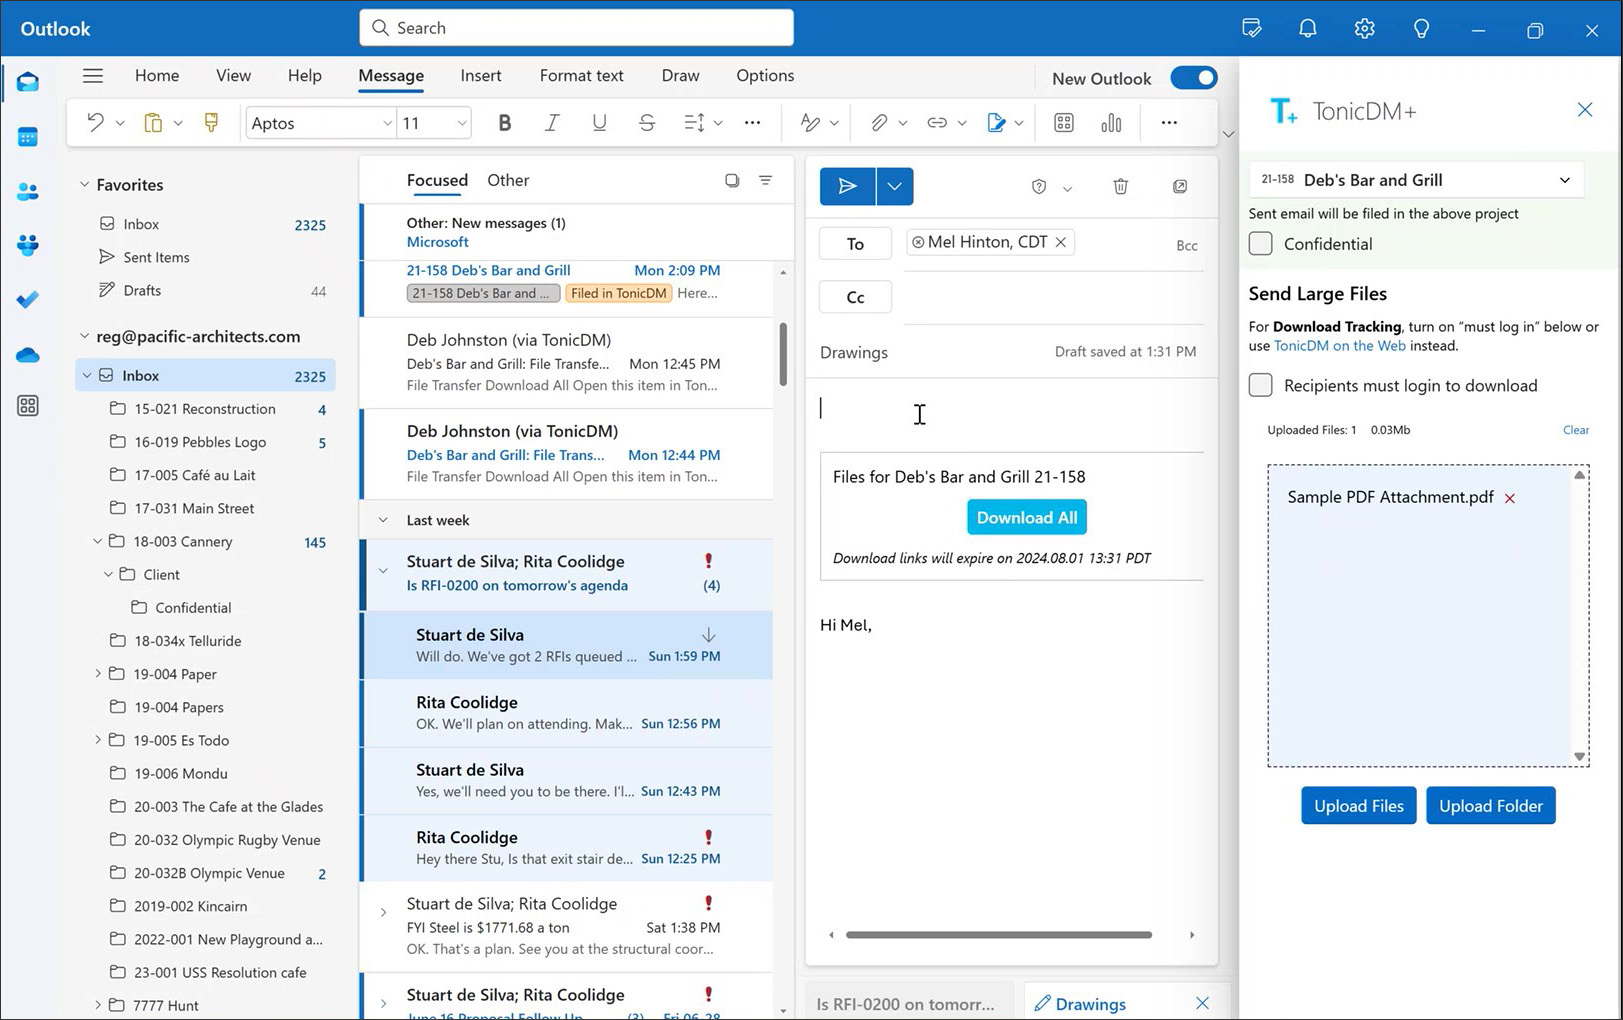Pop out message to new window
This screenshot has width=1623, height=1020.
(1180, 186)
